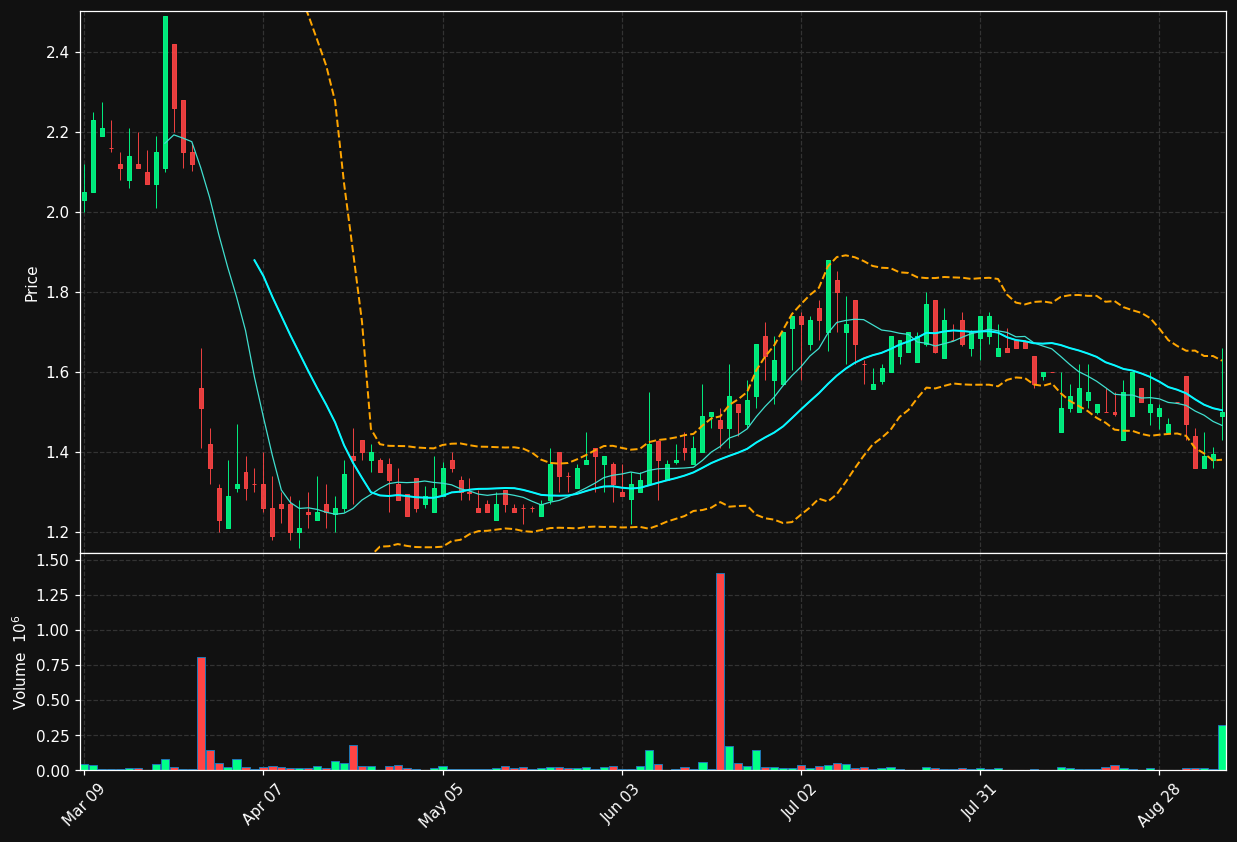The height and width of the screenshot is (842, 1237).
Task: Click the 'Price' axis title
Action: (32, 283)
